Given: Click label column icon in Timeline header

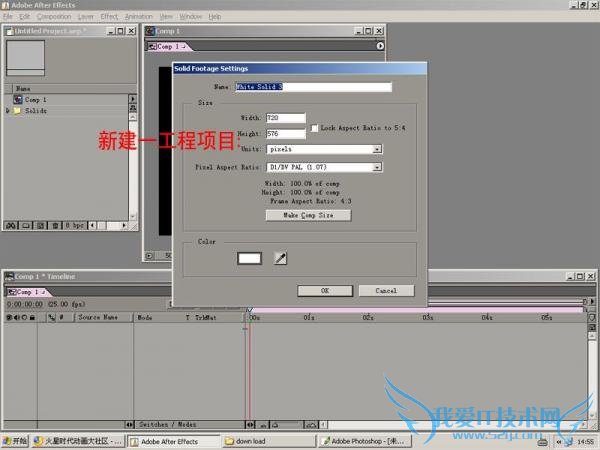Looking at the screenshot, I should 52,317.
